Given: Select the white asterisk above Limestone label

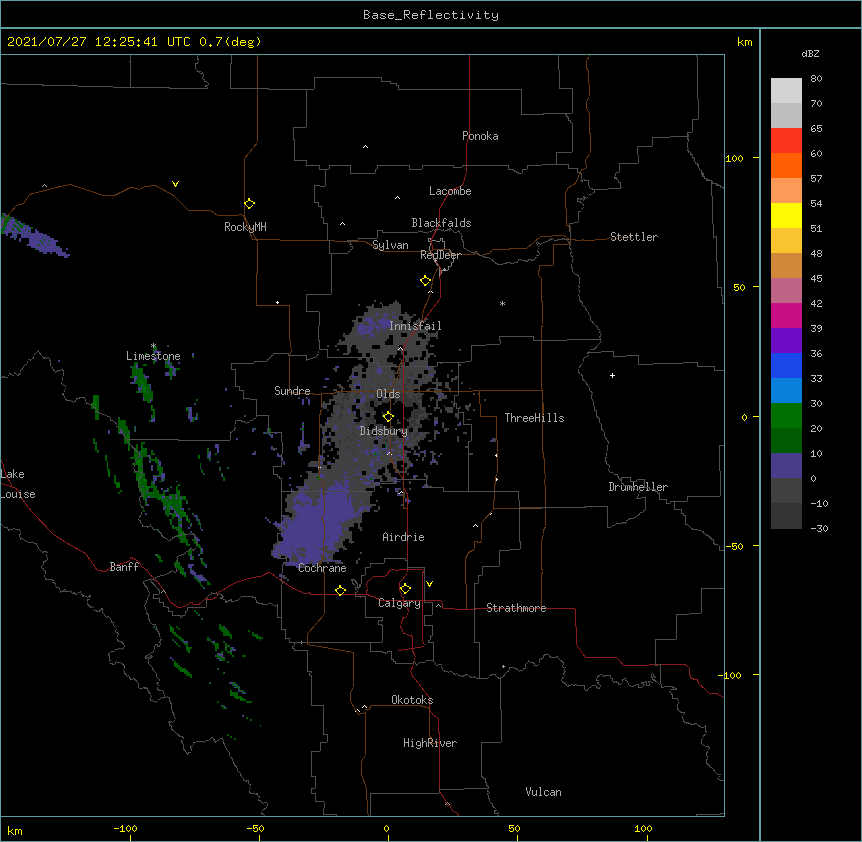Looking at the screenshot, I should [x=153, y=346].
